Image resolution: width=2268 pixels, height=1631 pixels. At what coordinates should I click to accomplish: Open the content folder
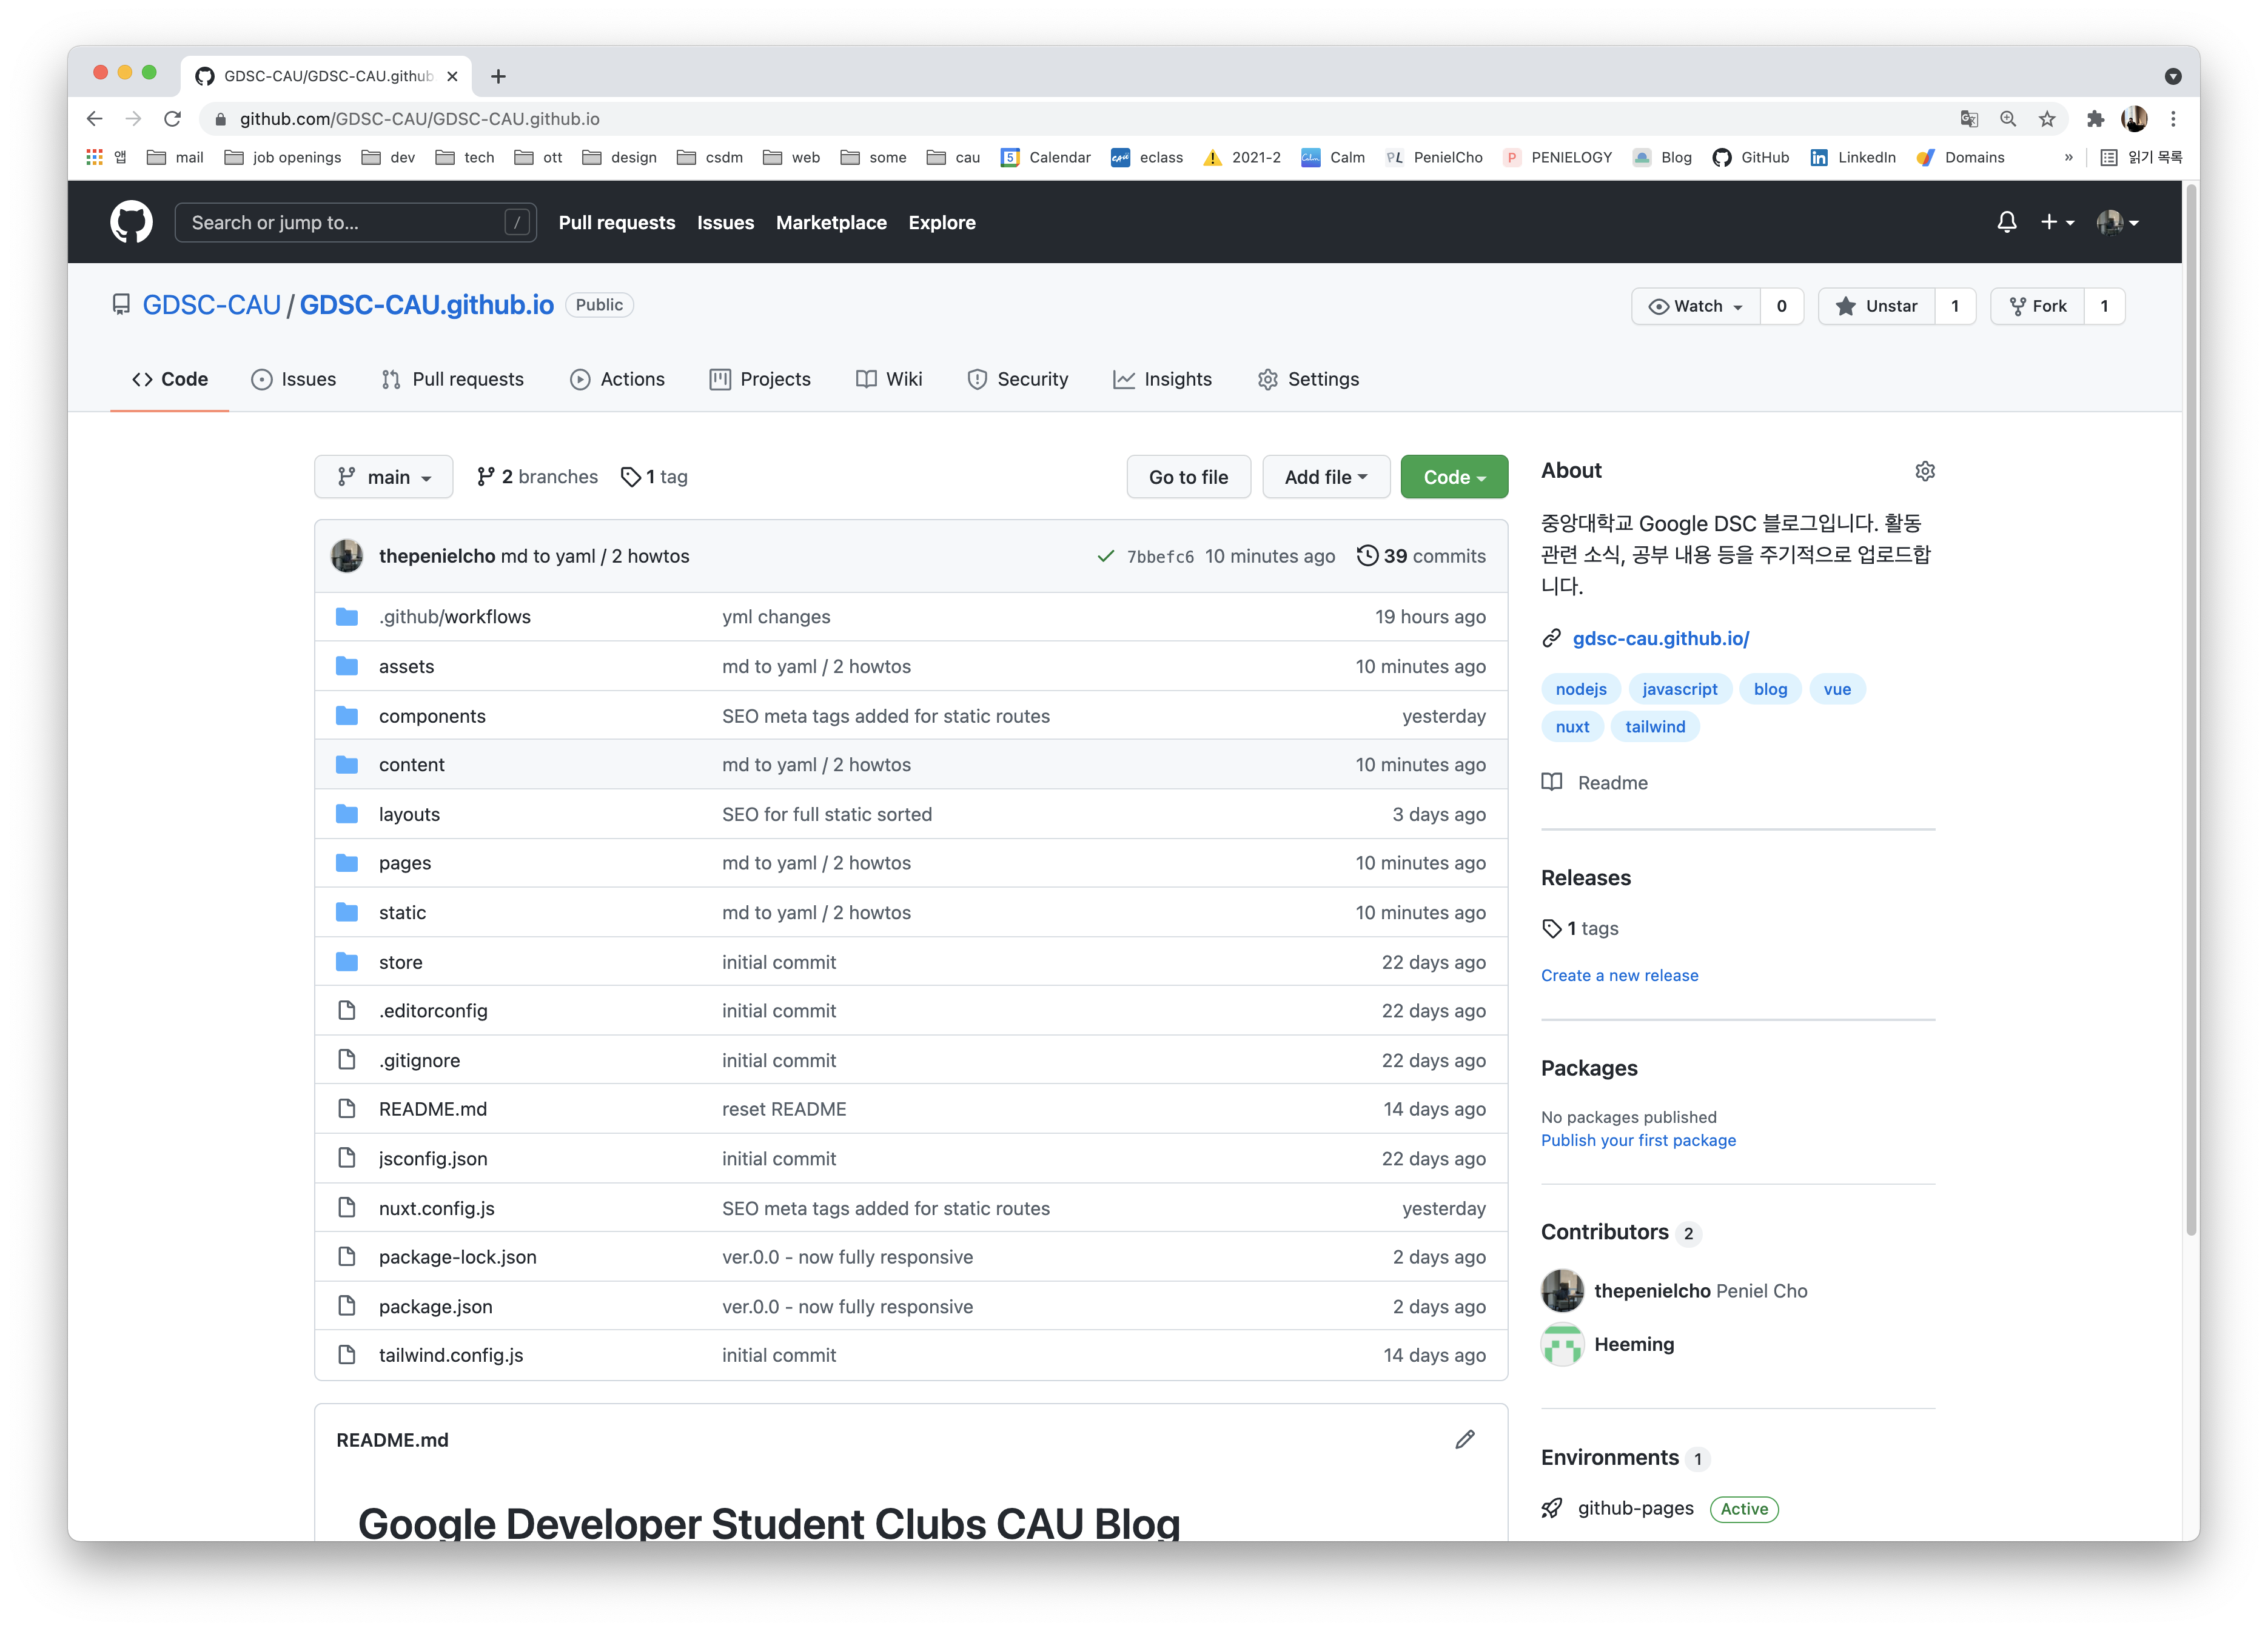tap(411, 765)
